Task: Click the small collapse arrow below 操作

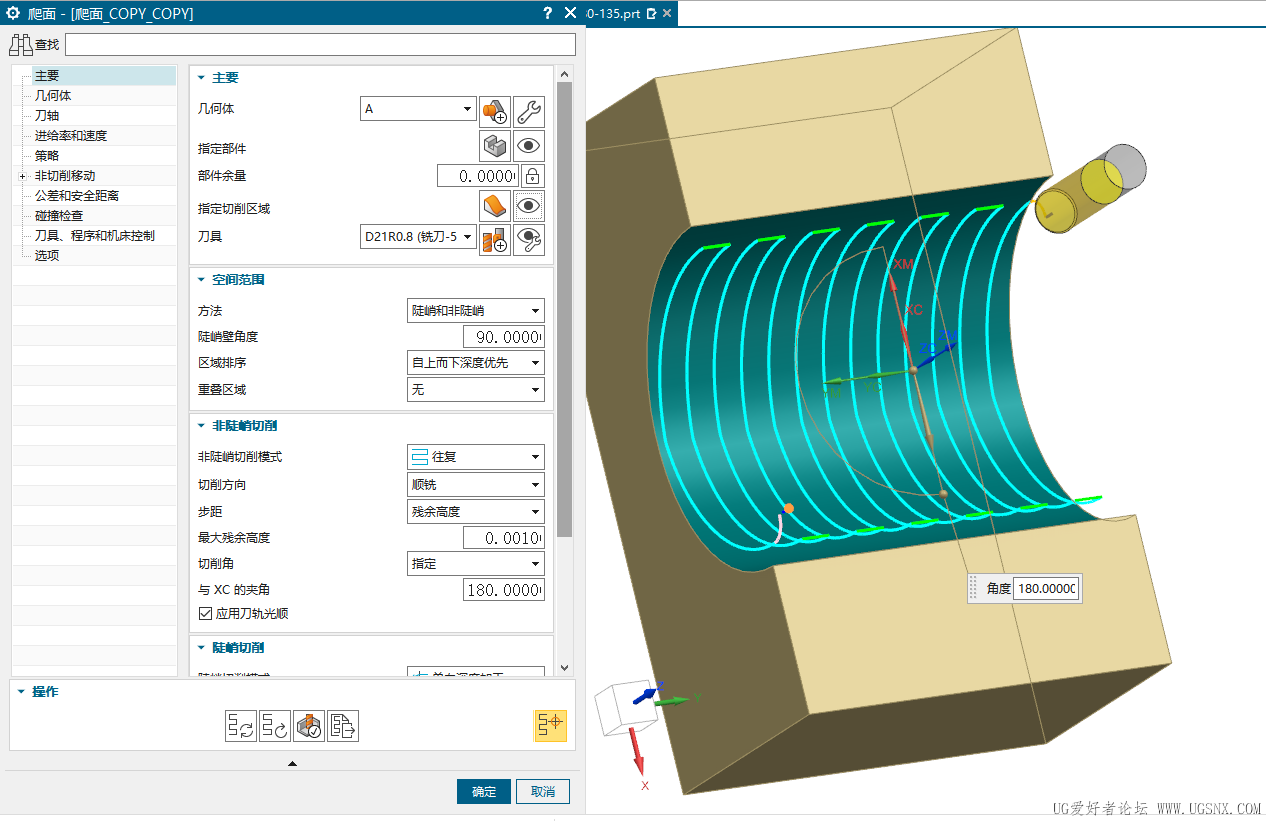Action: coord(292,764)
